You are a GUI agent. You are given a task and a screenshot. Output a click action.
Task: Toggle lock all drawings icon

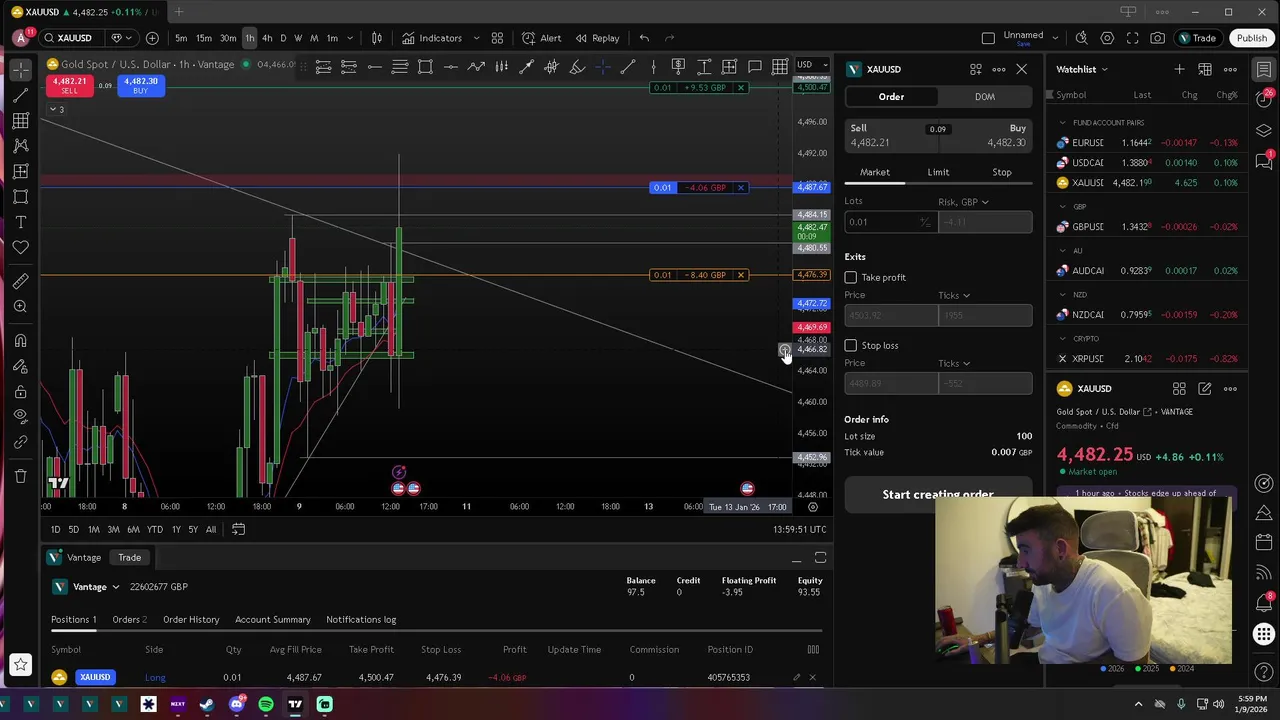(x=20, y=391)
